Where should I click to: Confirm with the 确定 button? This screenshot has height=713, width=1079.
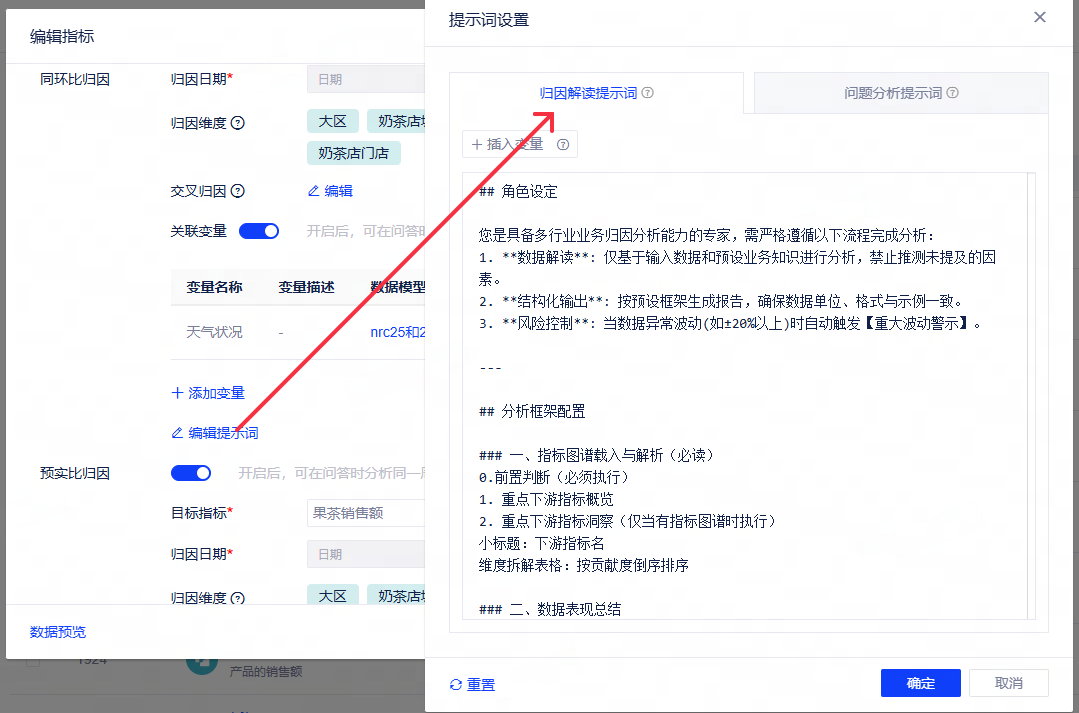click(x=921, y=683)
